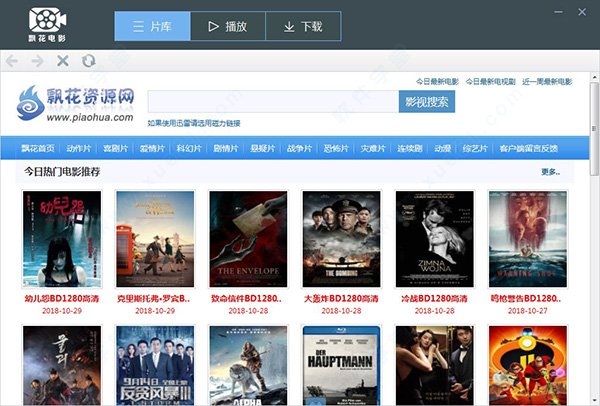Select the 科幻片 category
This screenshot has width=600, height=406.
(x=189, y=148)
